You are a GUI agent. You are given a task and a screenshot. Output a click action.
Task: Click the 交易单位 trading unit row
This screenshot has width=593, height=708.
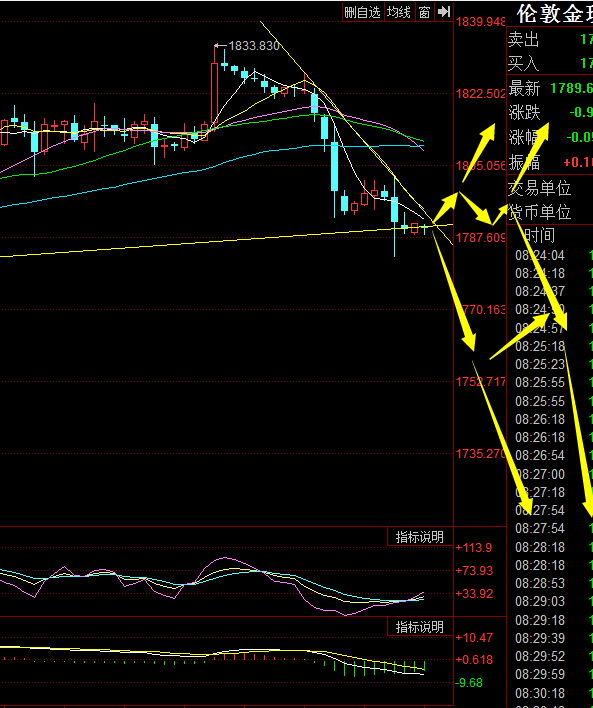click(x=550, y=188)
